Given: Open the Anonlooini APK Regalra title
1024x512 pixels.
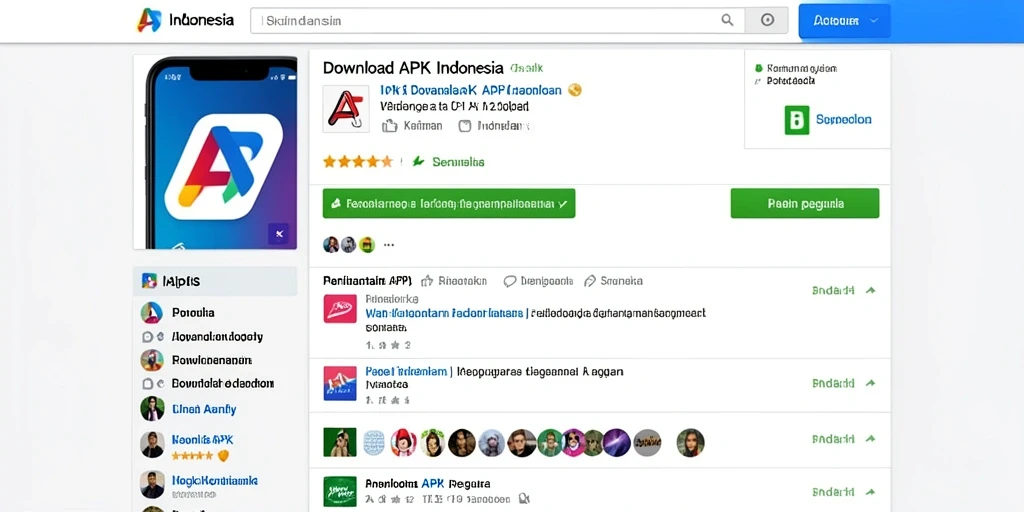Looking at the screenshot, I should pyautogui.click(x=428, y=484).
